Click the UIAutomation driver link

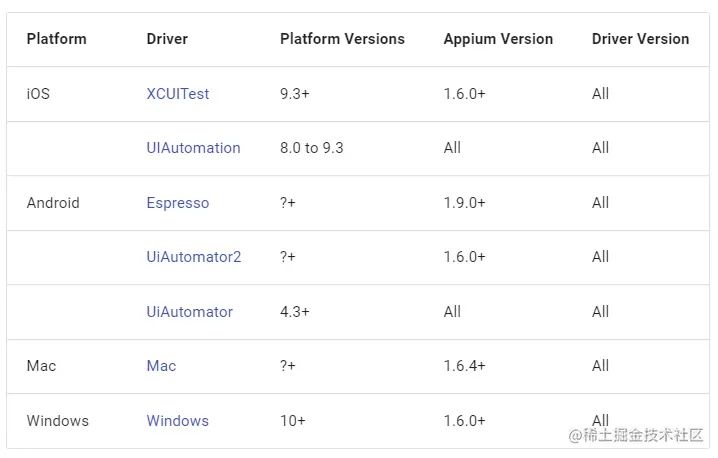tap(193, 148)
